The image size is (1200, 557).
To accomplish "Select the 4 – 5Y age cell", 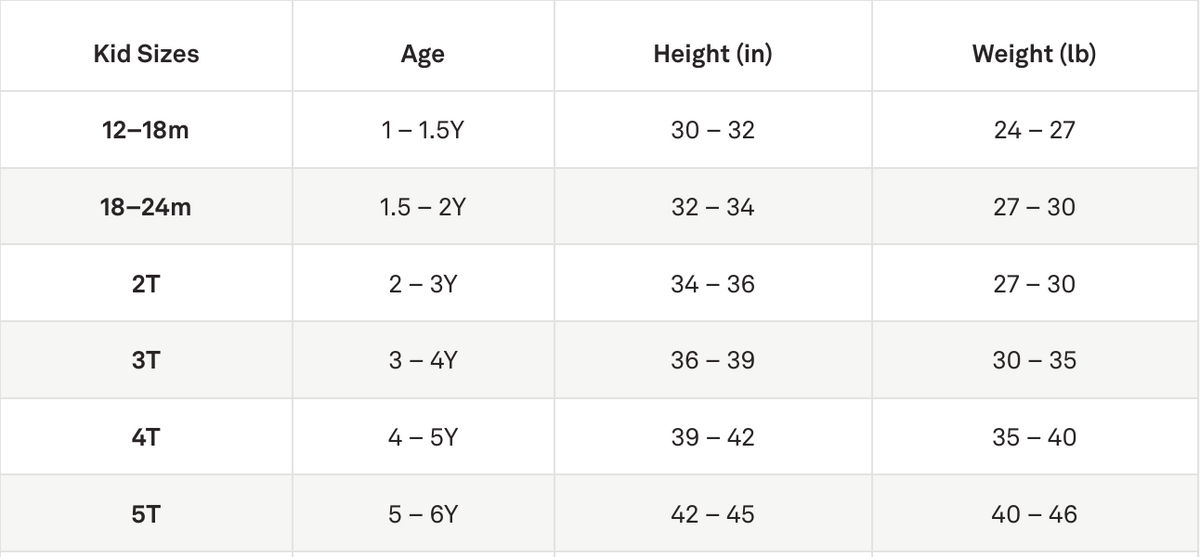I will 423,437.
